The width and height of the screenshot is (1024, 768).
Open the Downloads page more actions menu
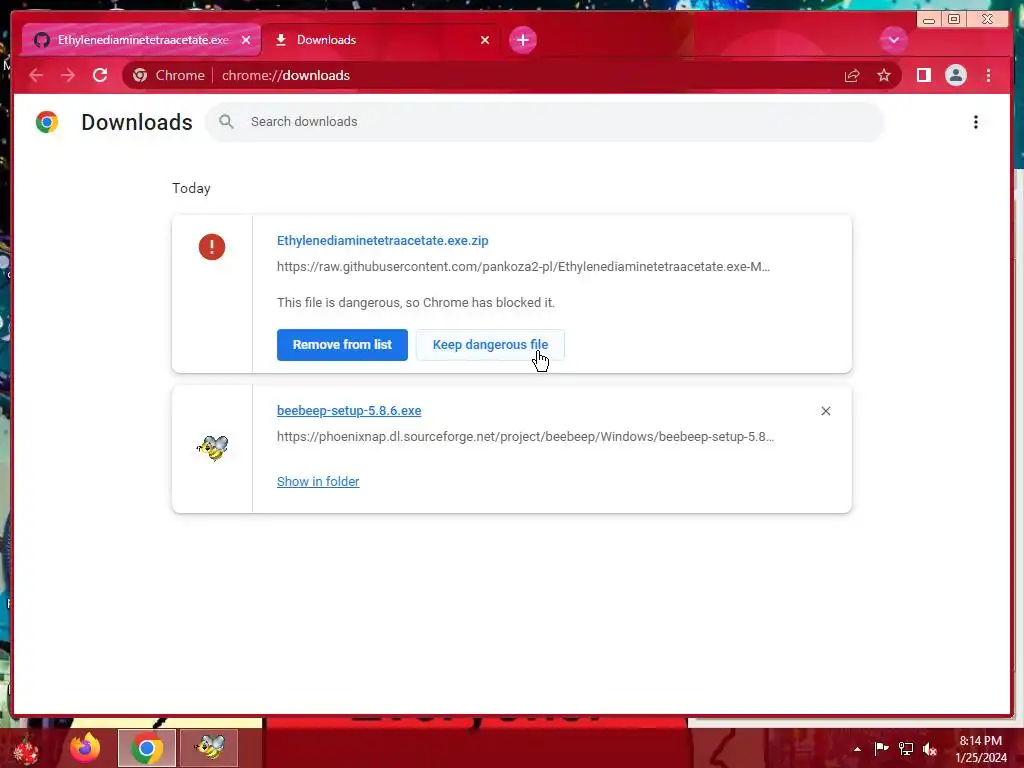click(x=975, y=122)
